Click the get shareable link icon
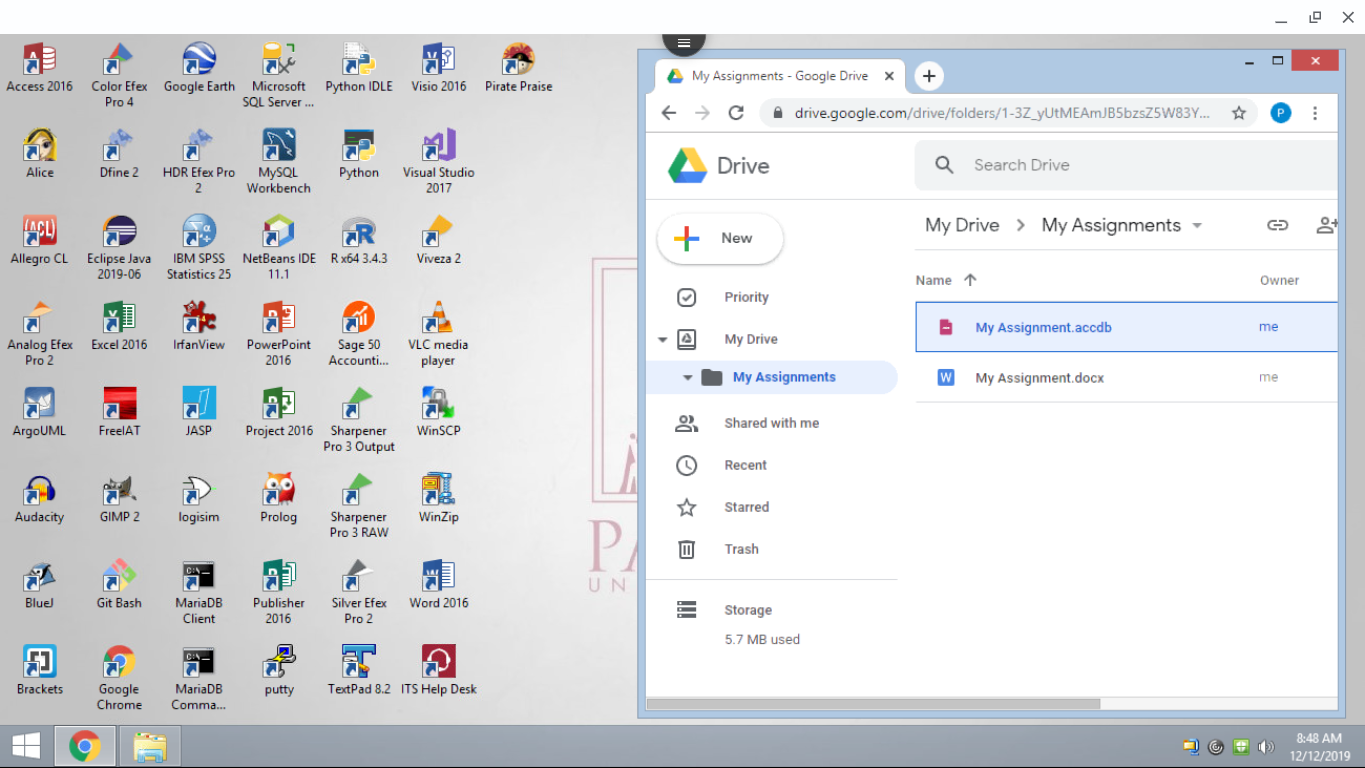Viewport: 1365px width, 768px height. click(1277, 225)
